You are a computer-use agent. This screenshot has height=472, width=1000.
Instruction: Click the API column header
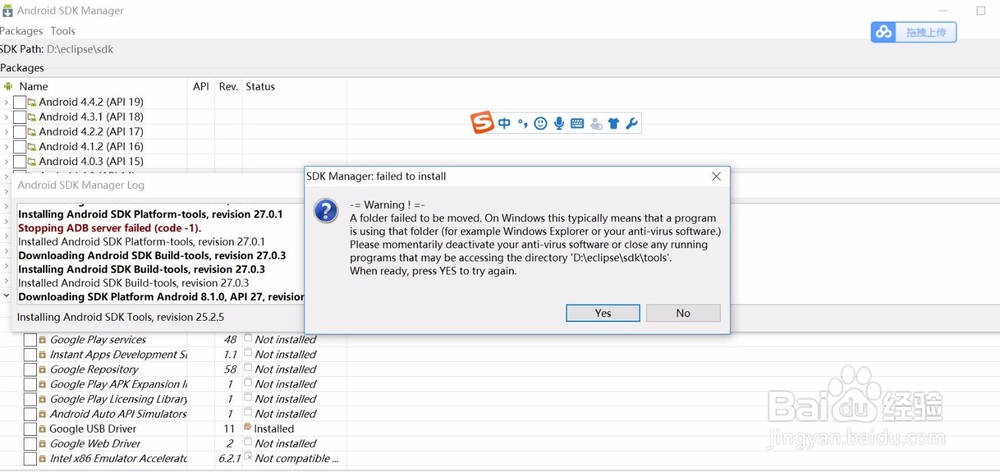click(x=201, y=86)
